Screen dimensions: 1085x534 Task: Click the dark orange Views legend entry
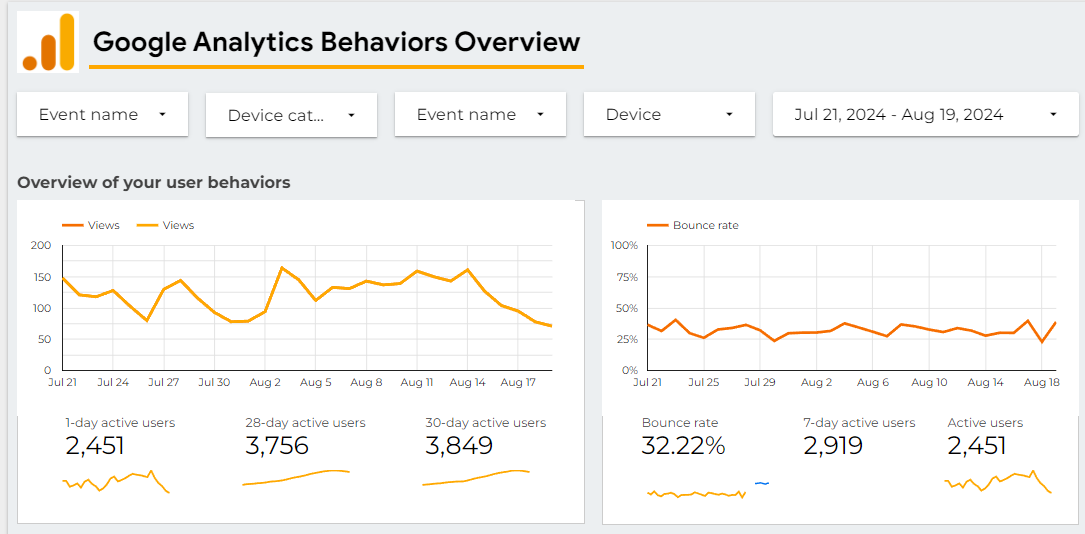point(91,225)
